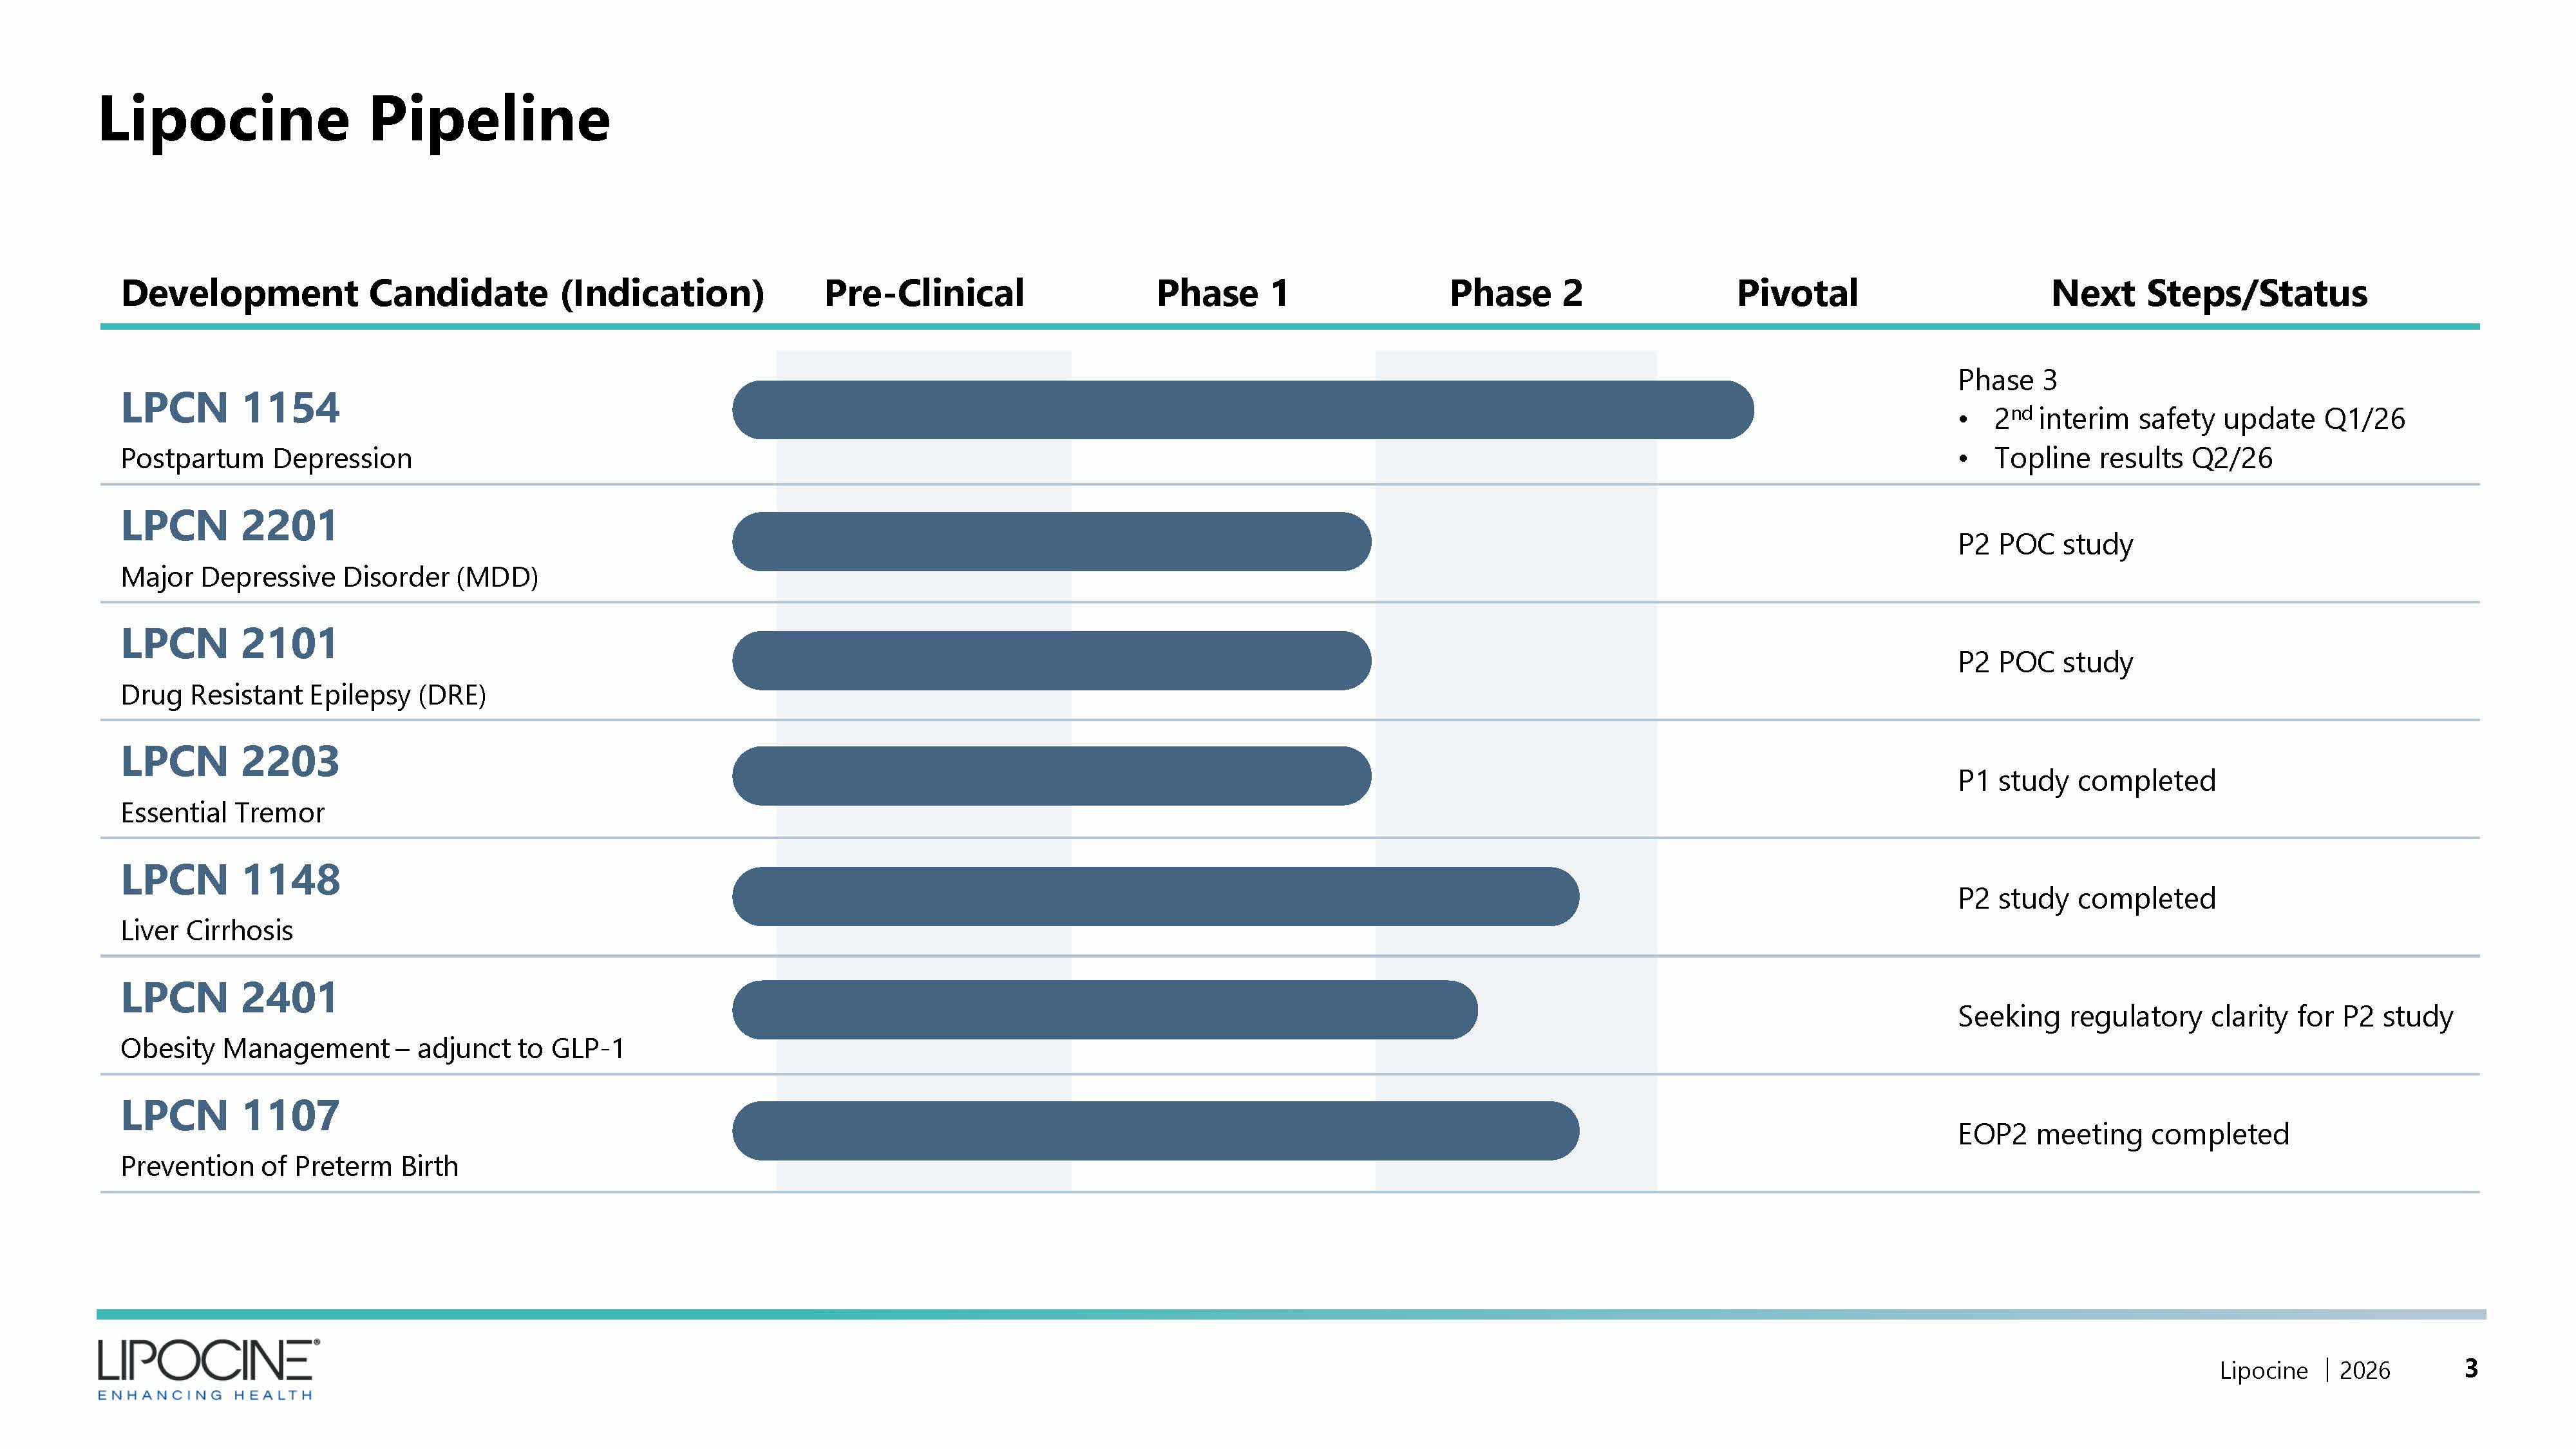Click the LPCN 2401 candidate name
2576x1449 pixels.
pyautogui.click(x=229, y=998)
